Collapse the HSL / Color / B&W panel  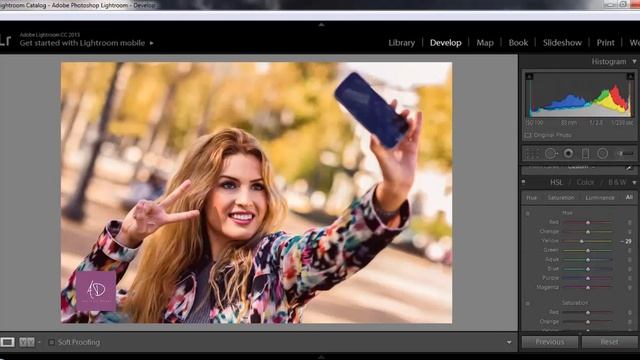(634, 182)
